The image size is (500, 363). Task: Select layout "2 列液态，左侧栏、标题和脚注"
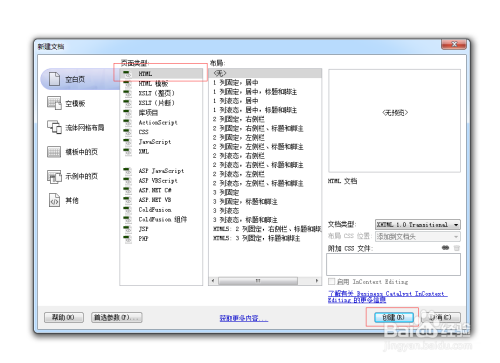(x=258, y=183)
